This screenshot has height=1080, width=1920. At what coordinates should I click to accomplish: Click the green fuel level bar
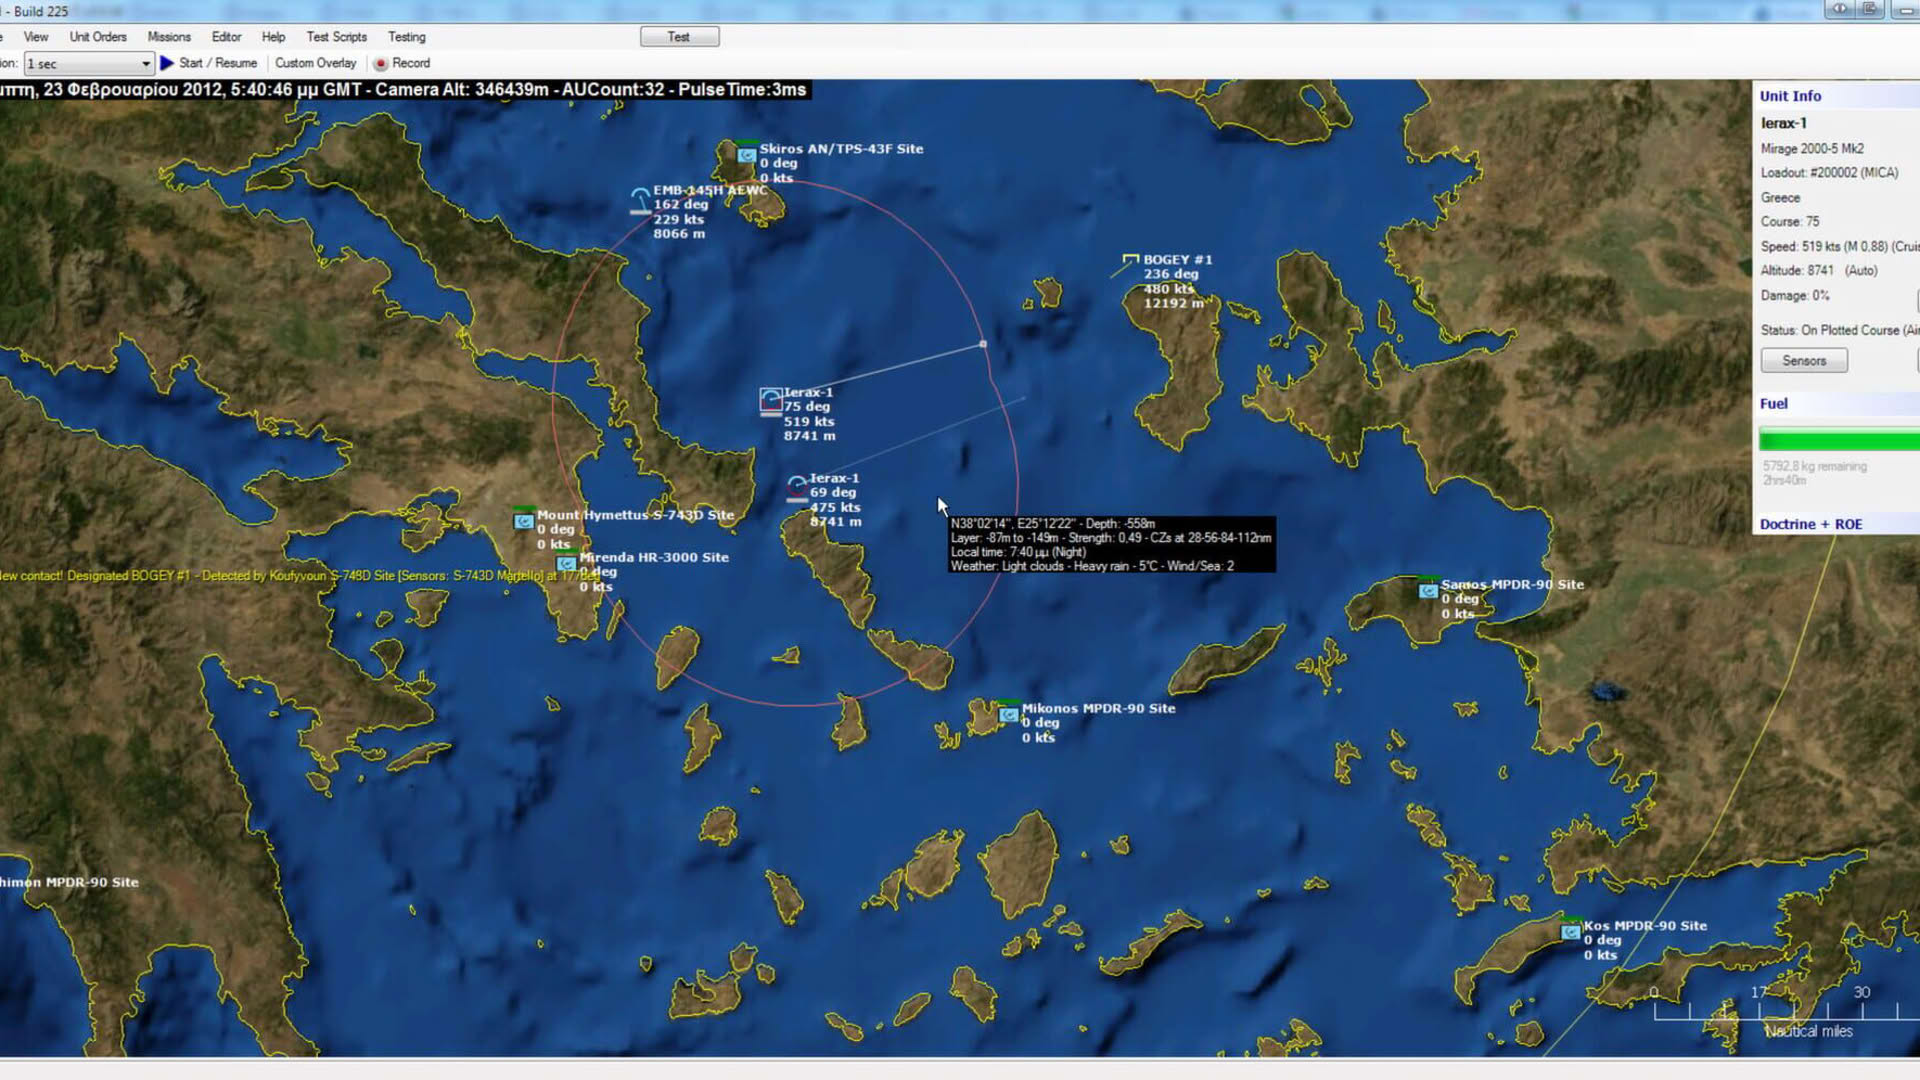coord(1839,440)
